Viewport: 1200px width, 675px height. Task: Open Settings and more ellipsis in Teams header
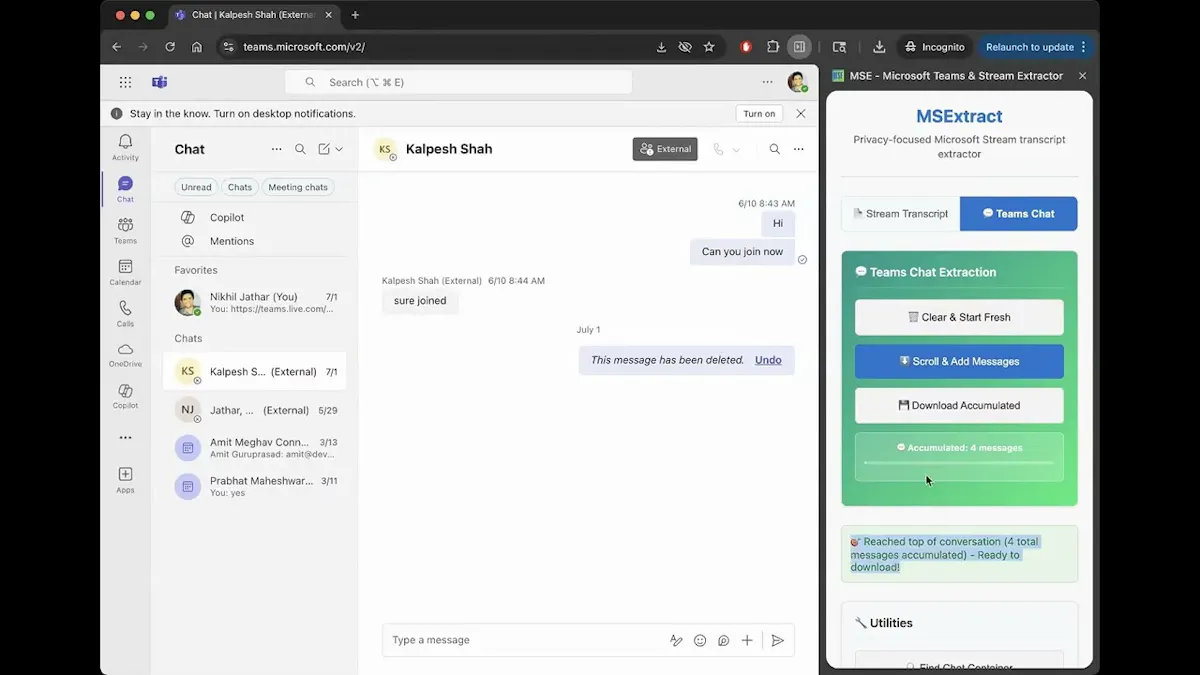click(767, 82)
